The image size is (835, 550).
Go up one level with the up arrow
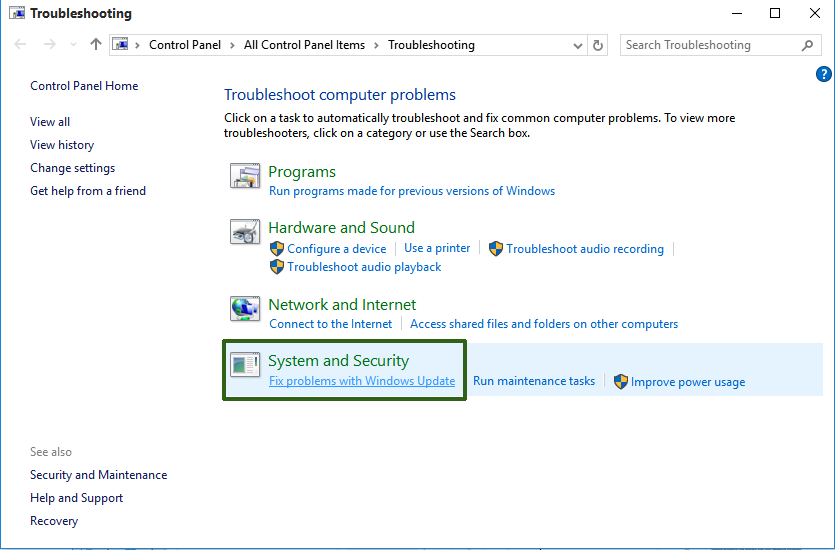(x=96, y=44)
